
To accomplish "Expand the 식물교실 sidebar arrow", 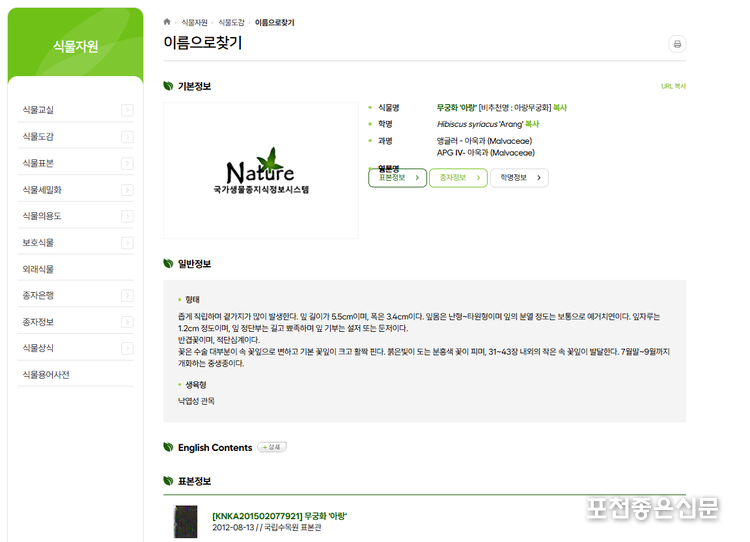I will [x=127, y=109].
